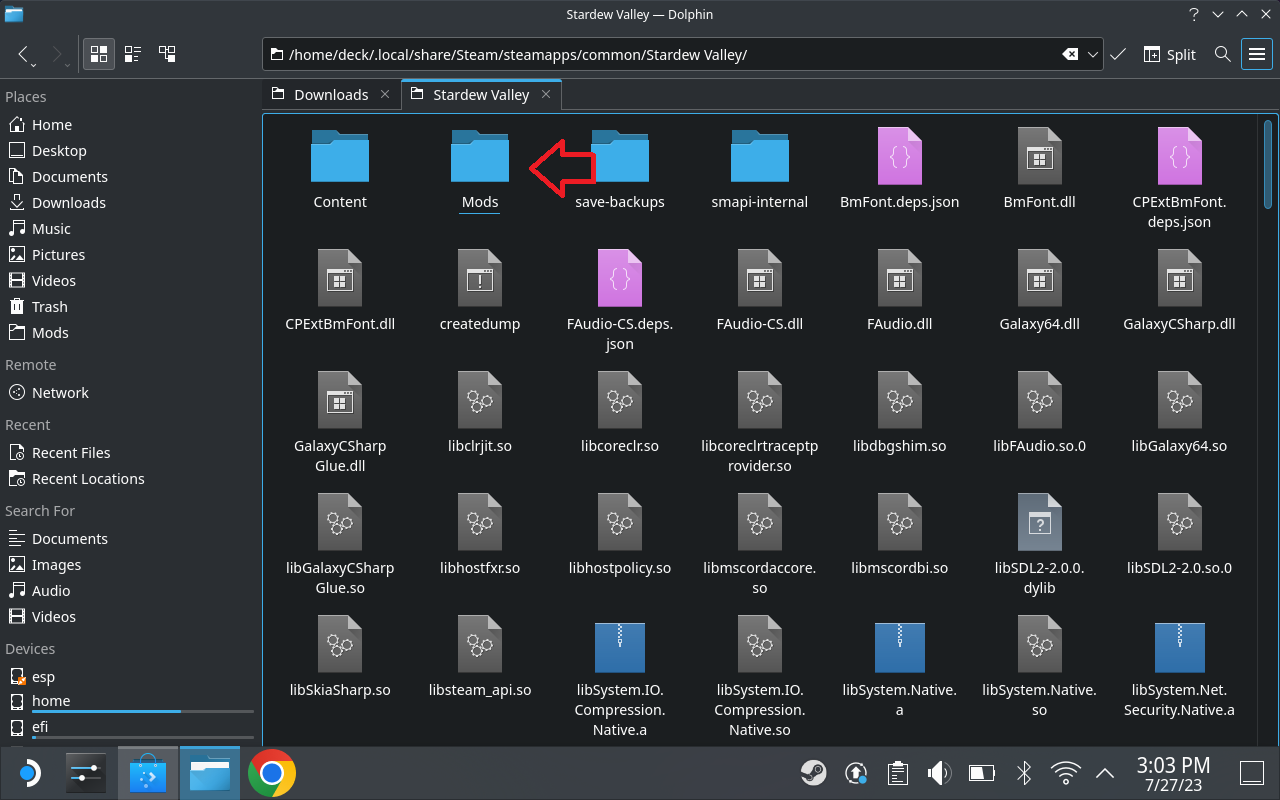
Task: Switch to Icons view mode
Action: tap(99, 54)
